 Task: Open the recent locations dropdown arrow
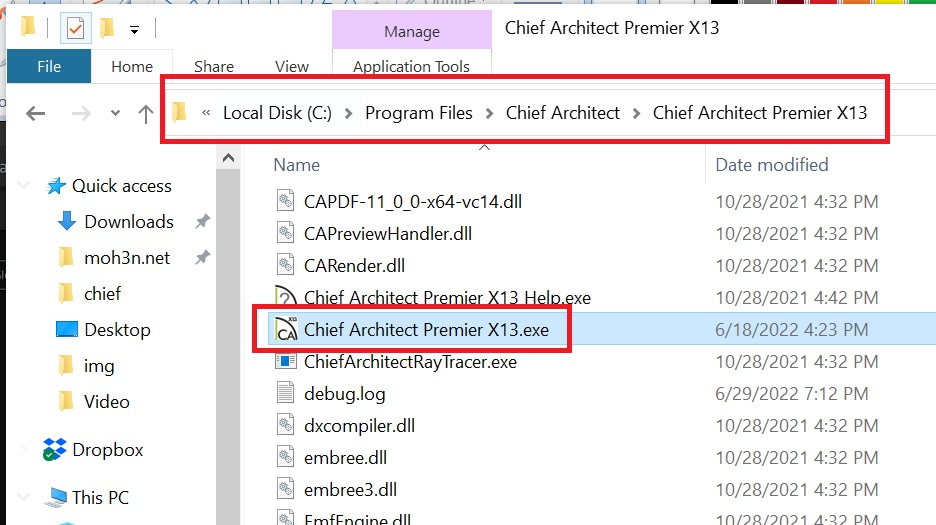116,114
